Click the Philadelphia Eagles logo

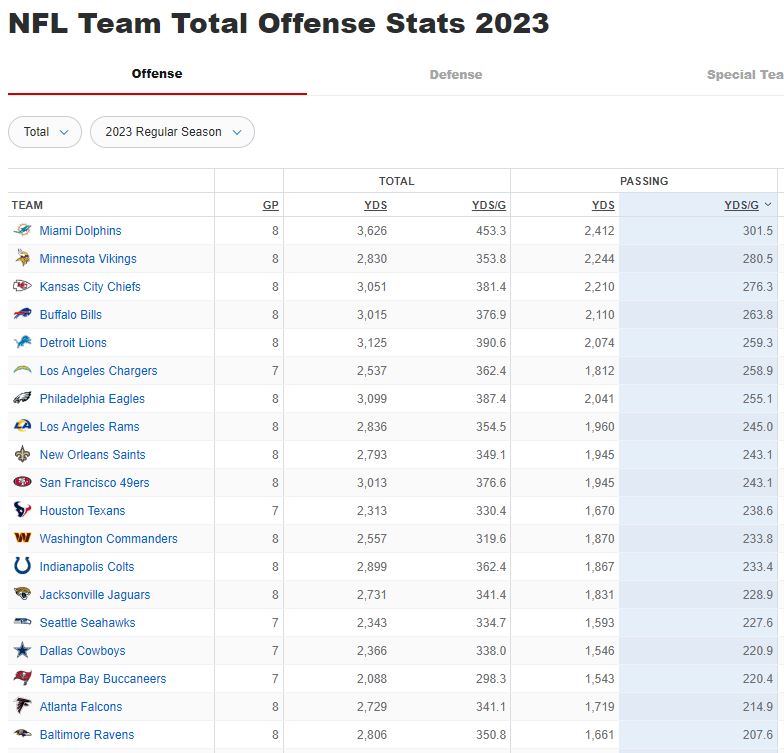click(22, 398)
